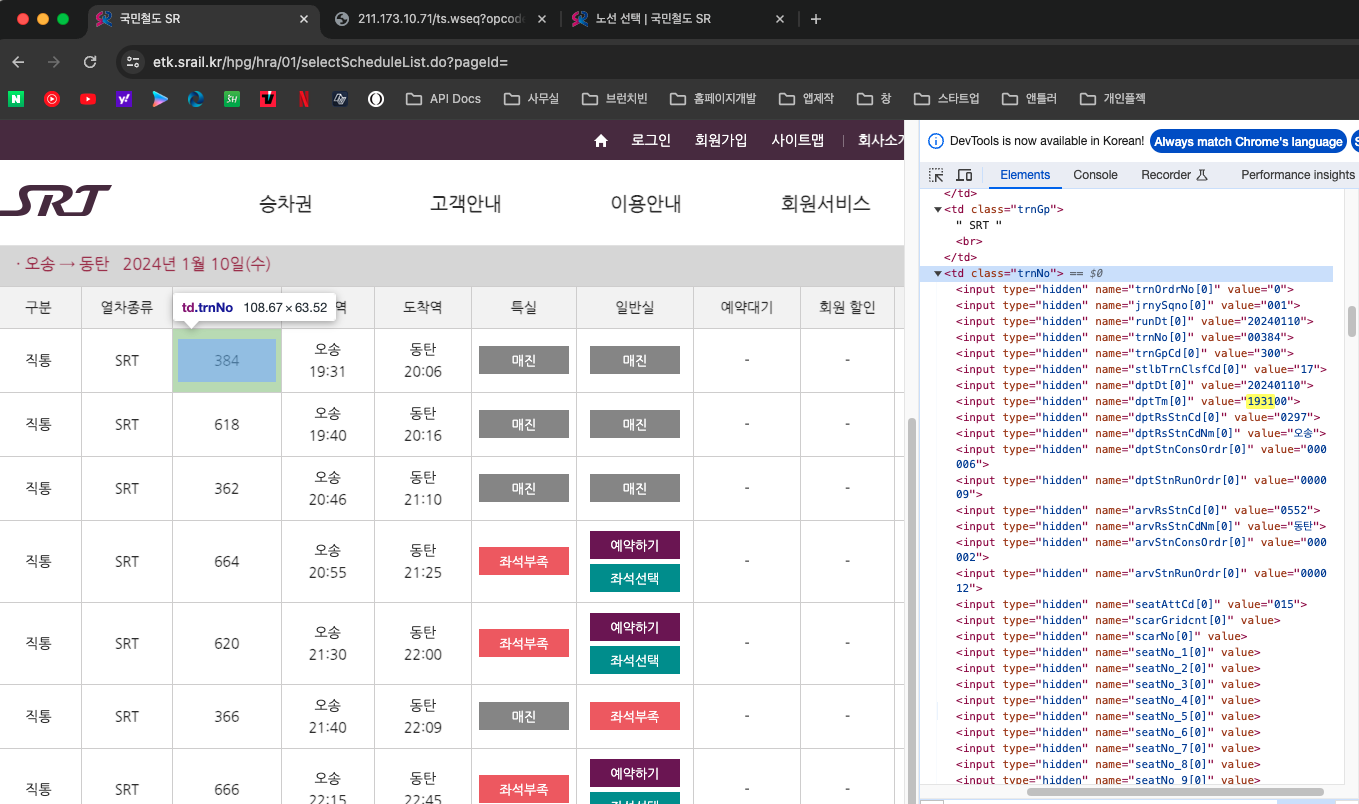Click the browser back arrow
The height and width of the screenshot is (804, 1359).
[x=18, y=62]
